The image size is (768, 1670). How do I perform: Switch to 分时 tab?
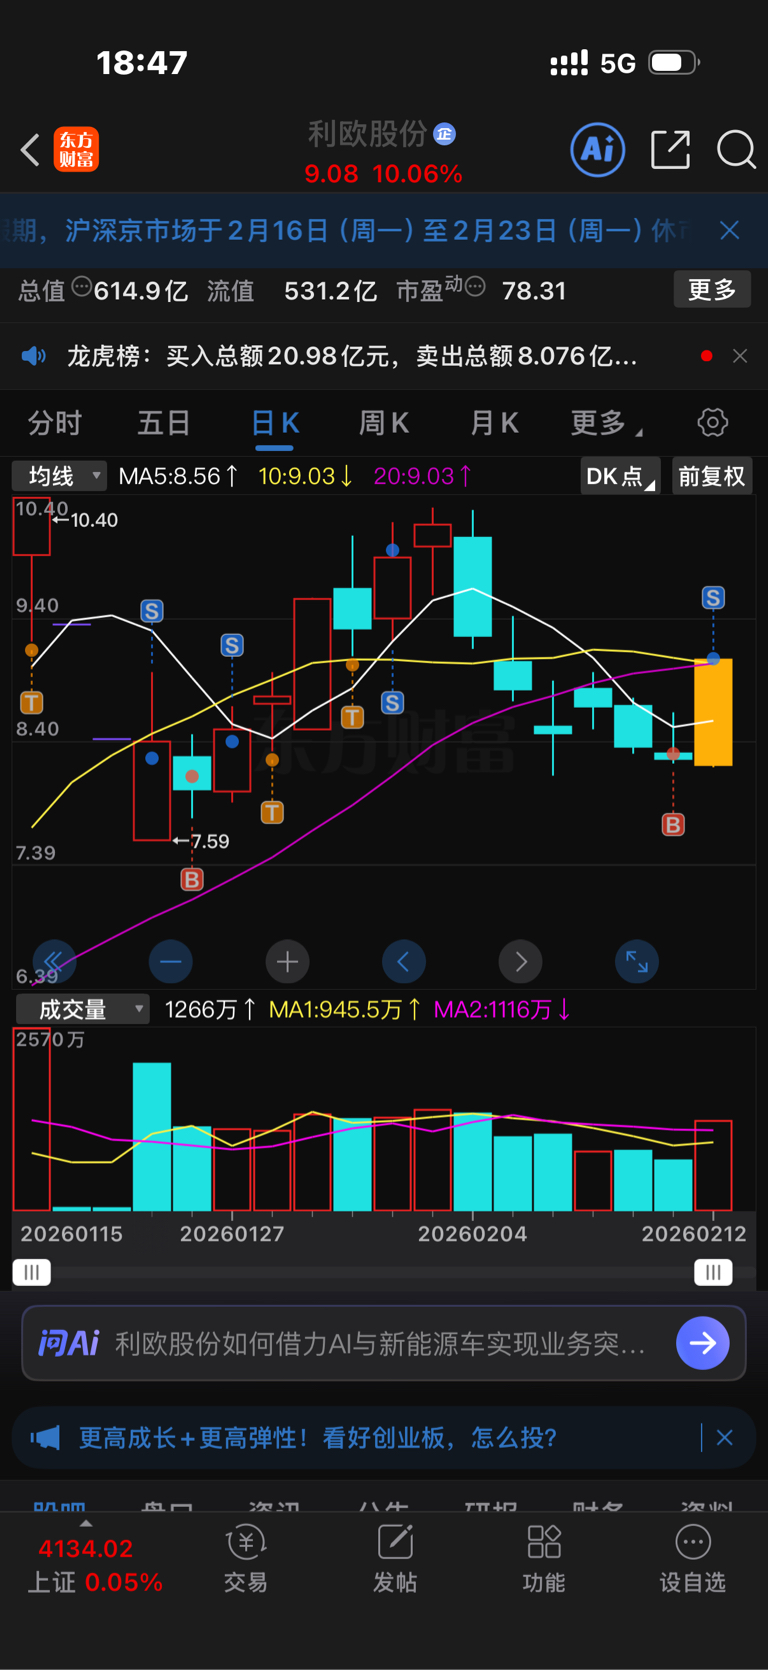[x=55, y=423]
